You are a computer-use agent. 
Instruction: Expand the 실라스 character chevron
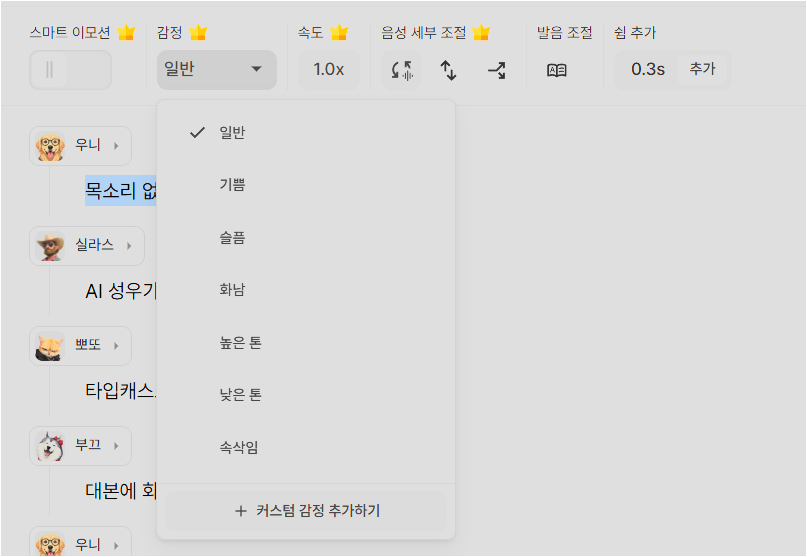pyautogui.click(x=129, y=246)
